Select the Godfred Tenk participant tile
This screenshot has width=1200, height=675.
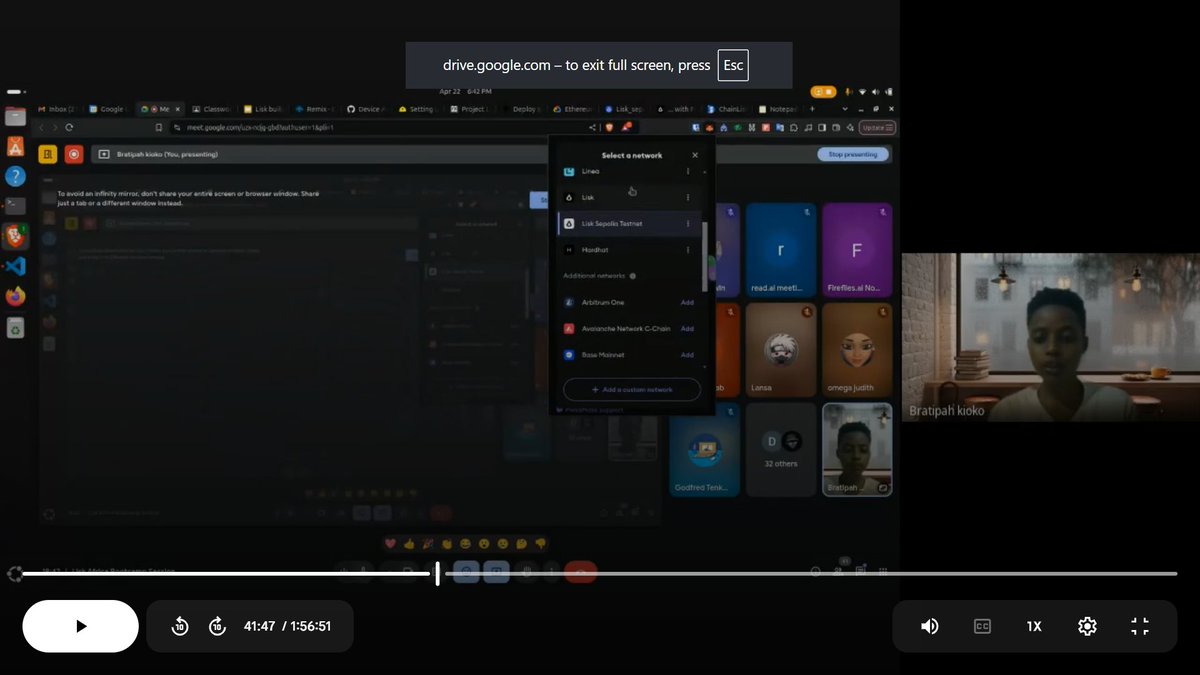[x=704, y=449]
